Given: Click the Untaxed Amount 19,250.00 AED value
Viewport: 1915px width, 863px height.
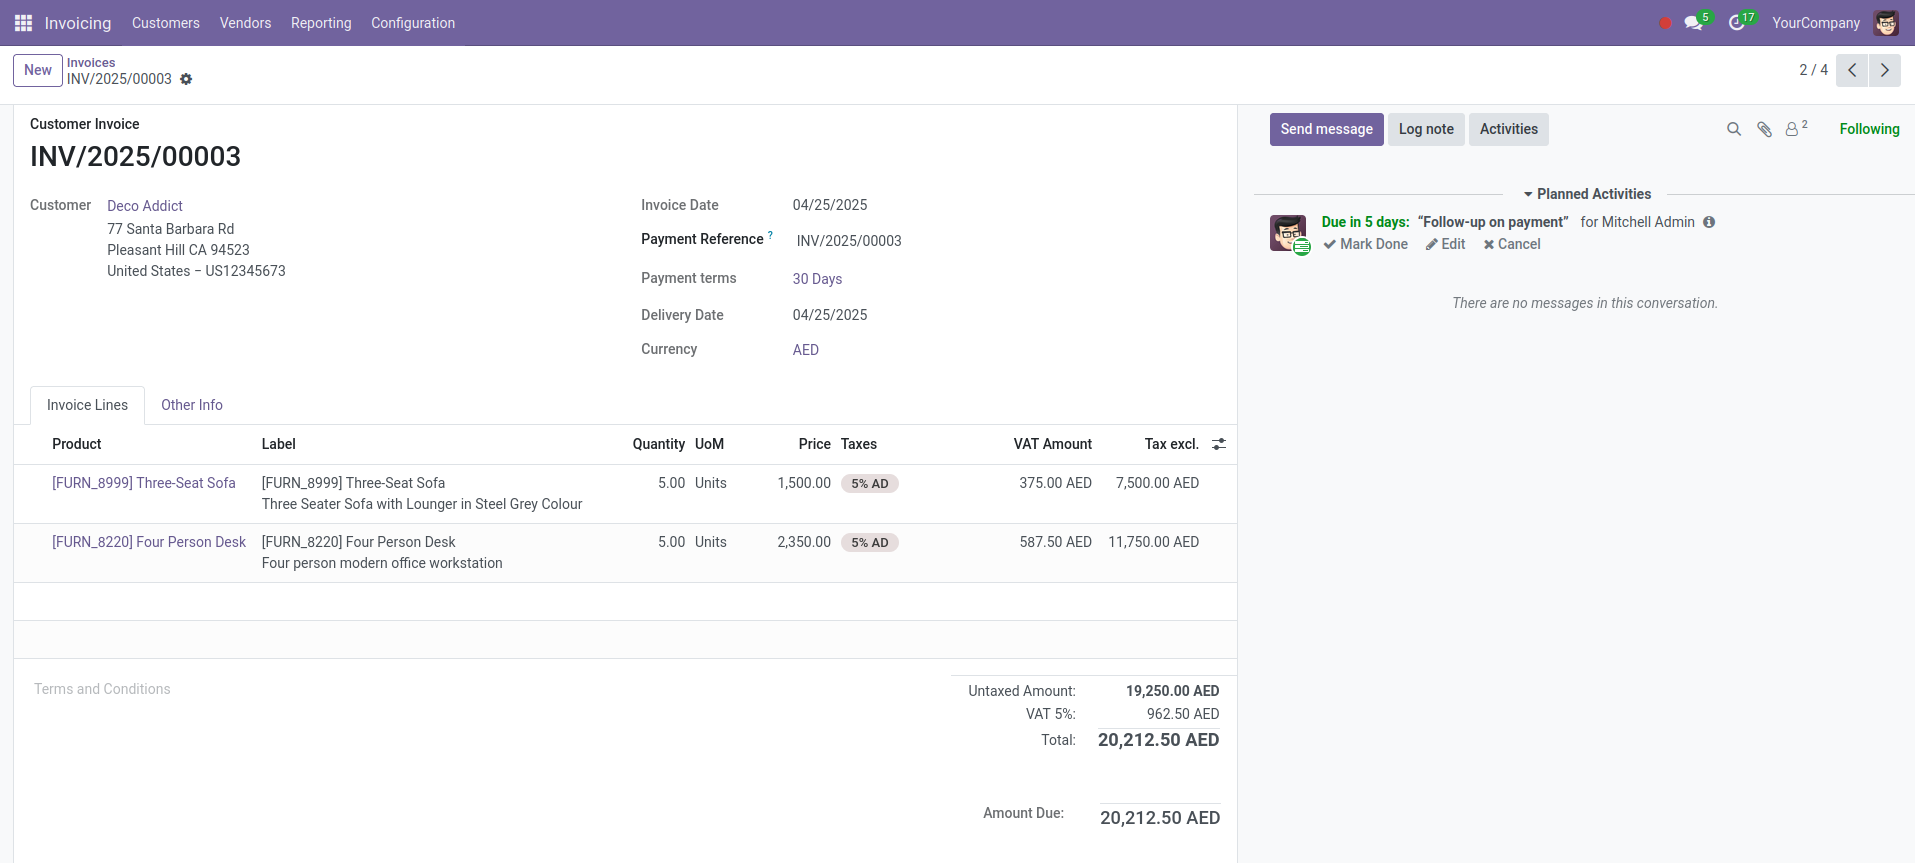Looking at the screenshot, I should click(x=1173, y=691).
